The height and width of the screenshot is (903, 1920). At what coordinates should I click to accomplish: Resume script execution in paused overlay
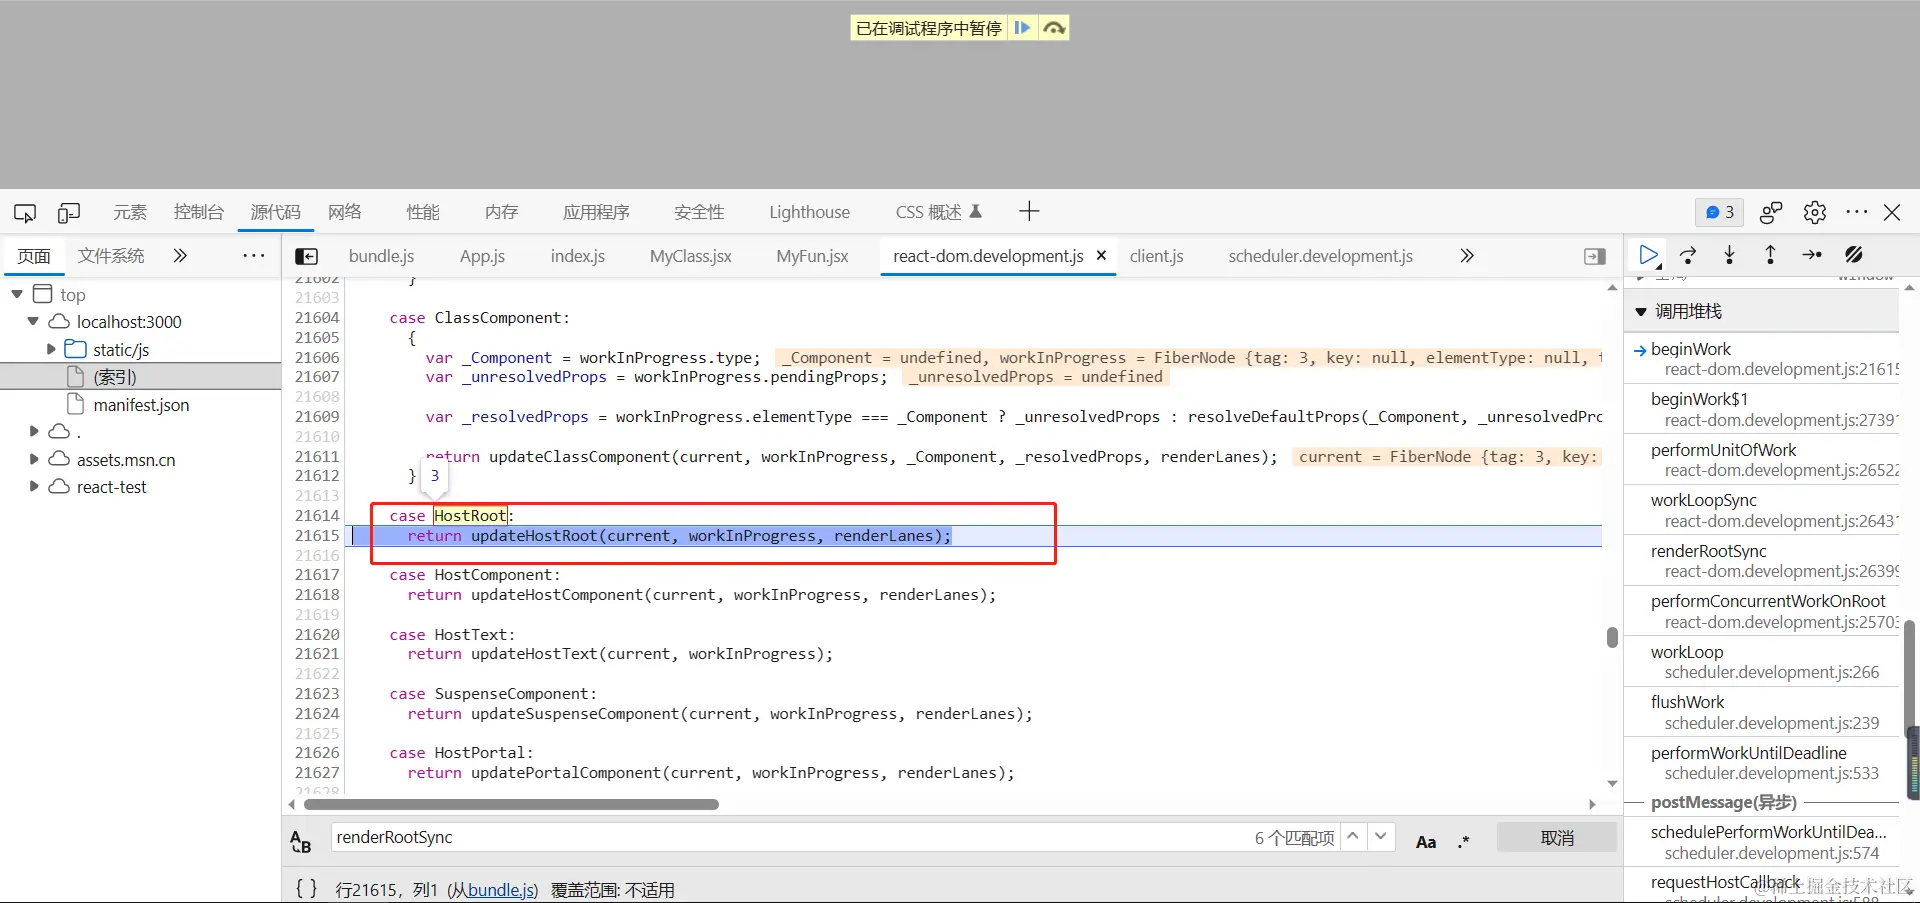(x=1022, y=28)
